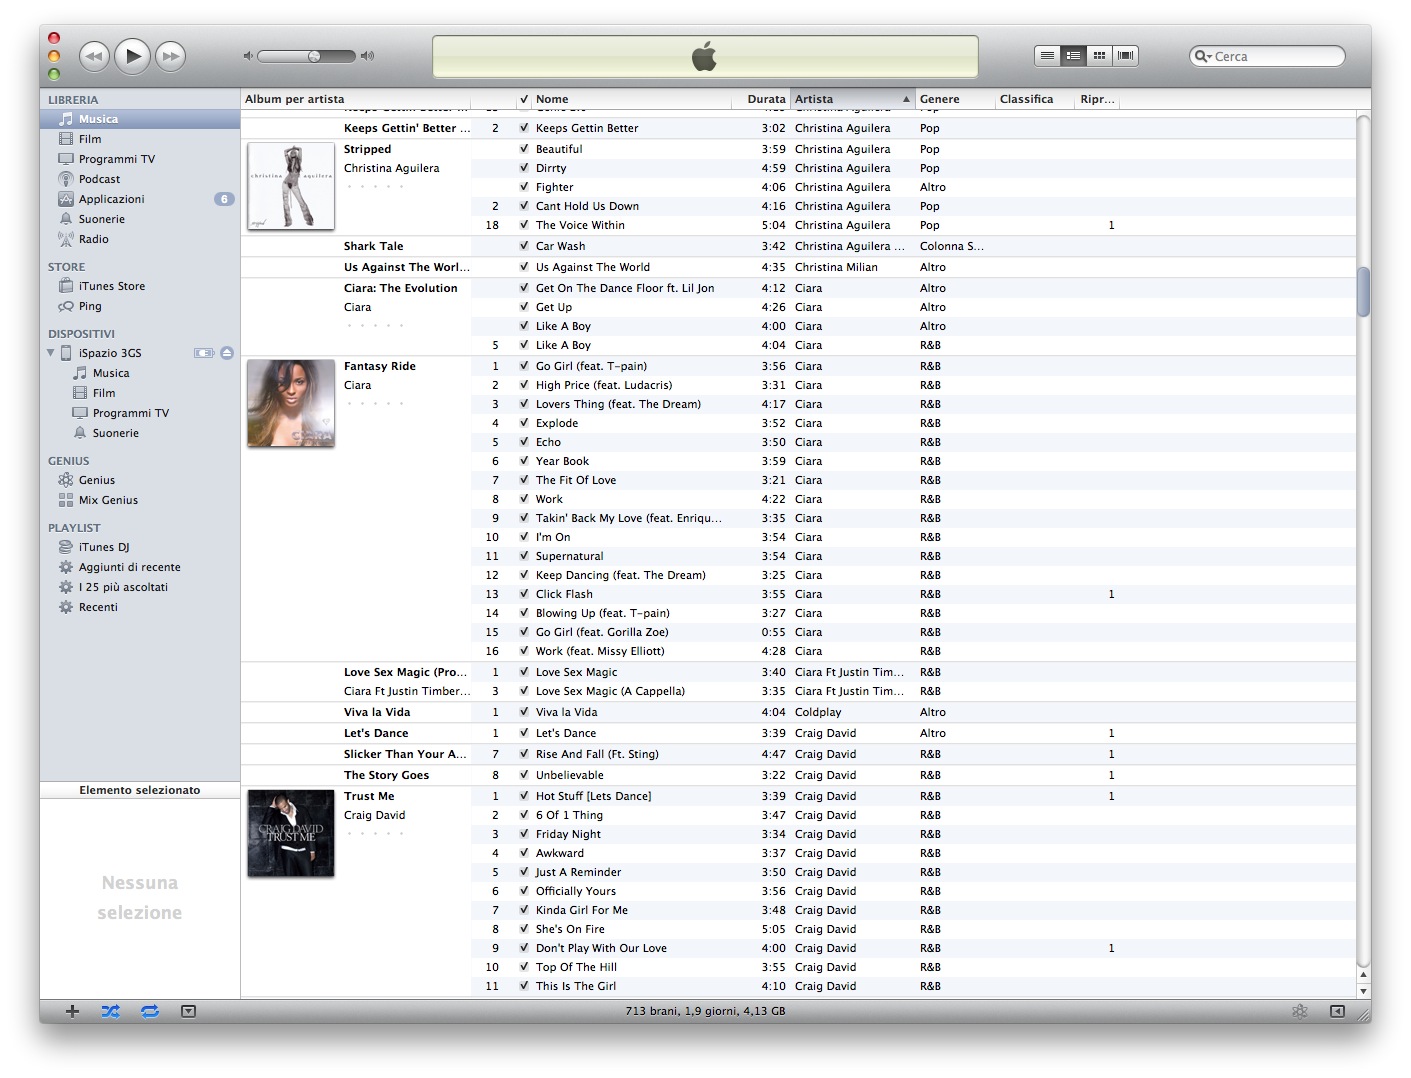The height and width of the screenshot is (1078, 1411).
Task: Click the vertical scrollbar thumb
Action: pyautogui.click(x=1363, y=292)
